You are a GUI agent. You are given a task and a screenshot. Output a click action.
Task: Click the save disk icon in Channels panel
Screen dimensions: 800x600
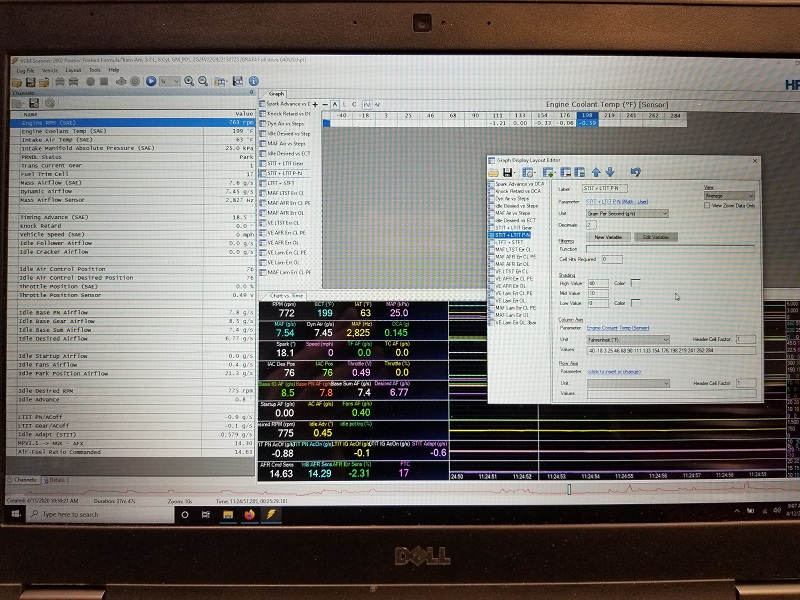(x=34, y=103)
